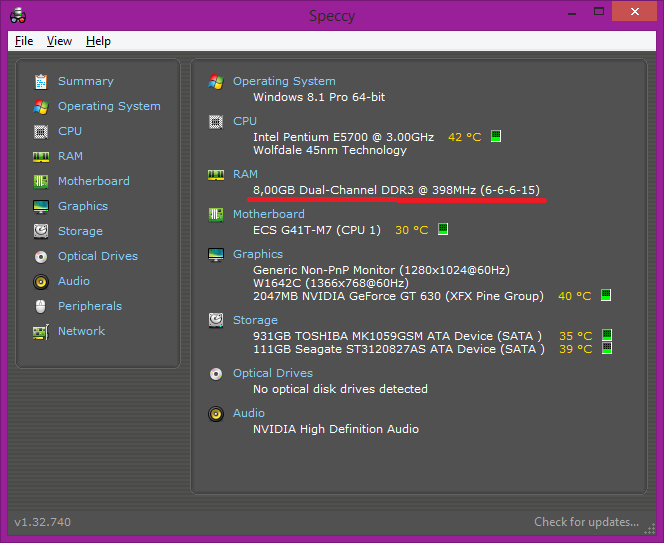Image resolution: width=664 pixels, height=543 pixels.
Task: Click the CPU chip icon in summary panel
Action: (x=216, y=122)
